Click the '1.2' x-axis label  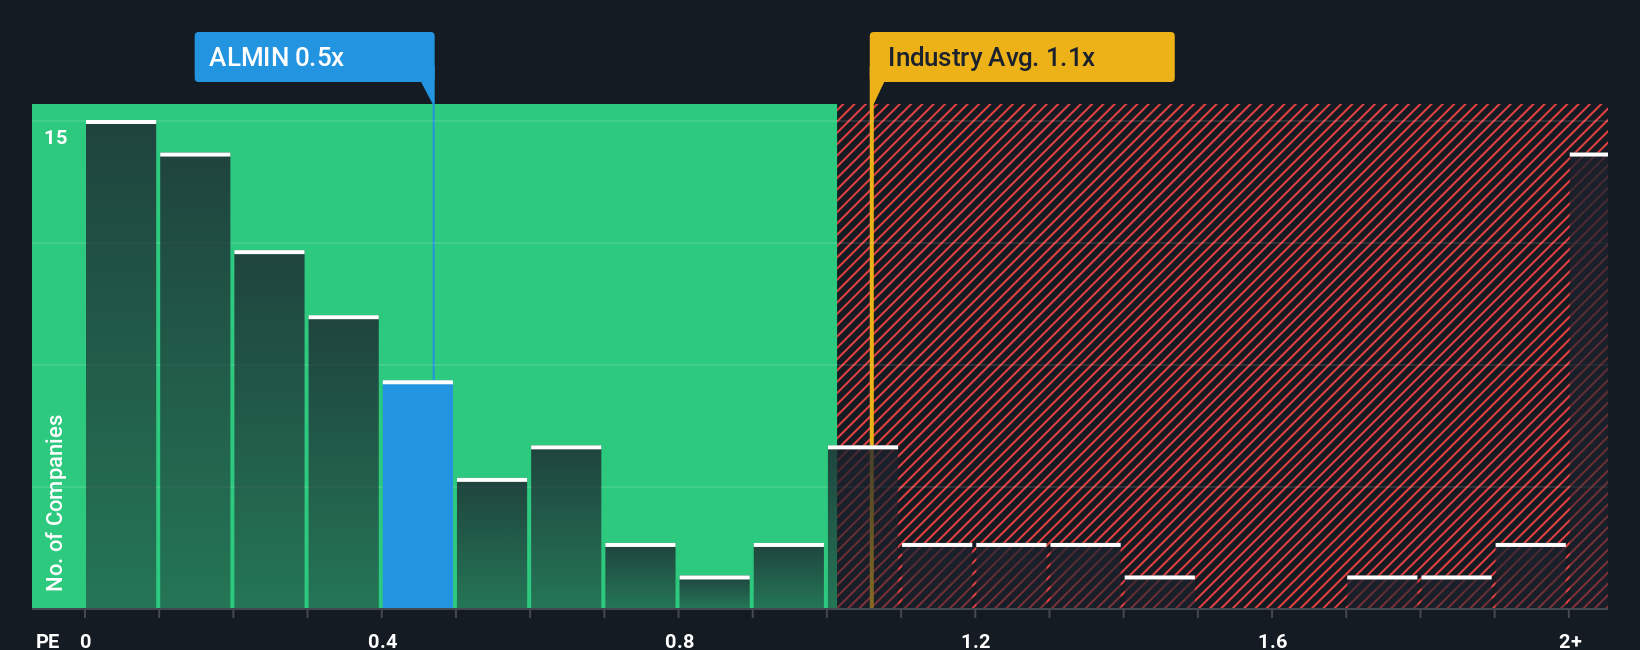pyautogui.click(x=976, y=640)
